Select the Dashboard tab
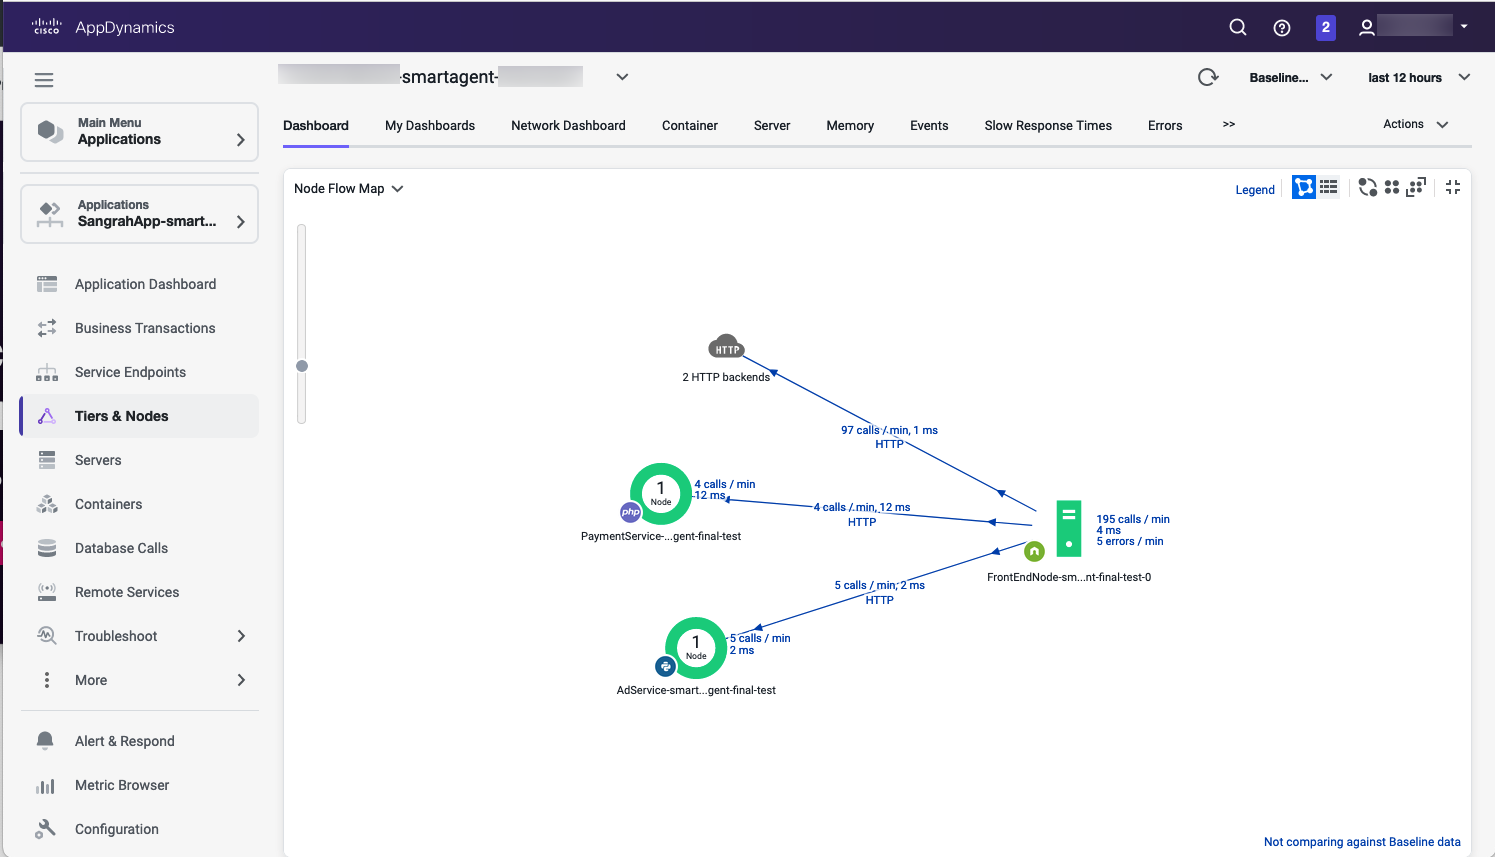This screenshot has width=1495, height=857. point(316,125)
